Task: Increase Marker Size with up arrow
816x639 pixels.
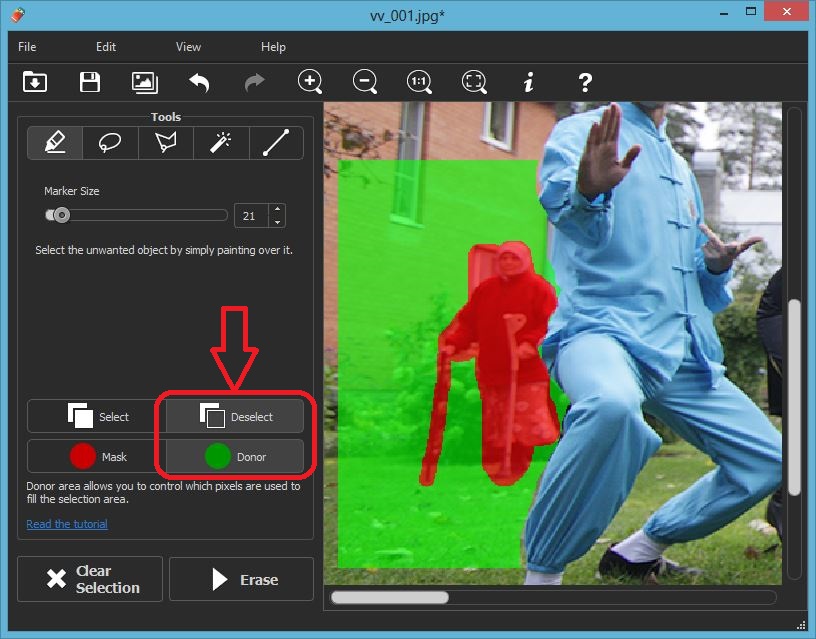Action: (277, 210)
